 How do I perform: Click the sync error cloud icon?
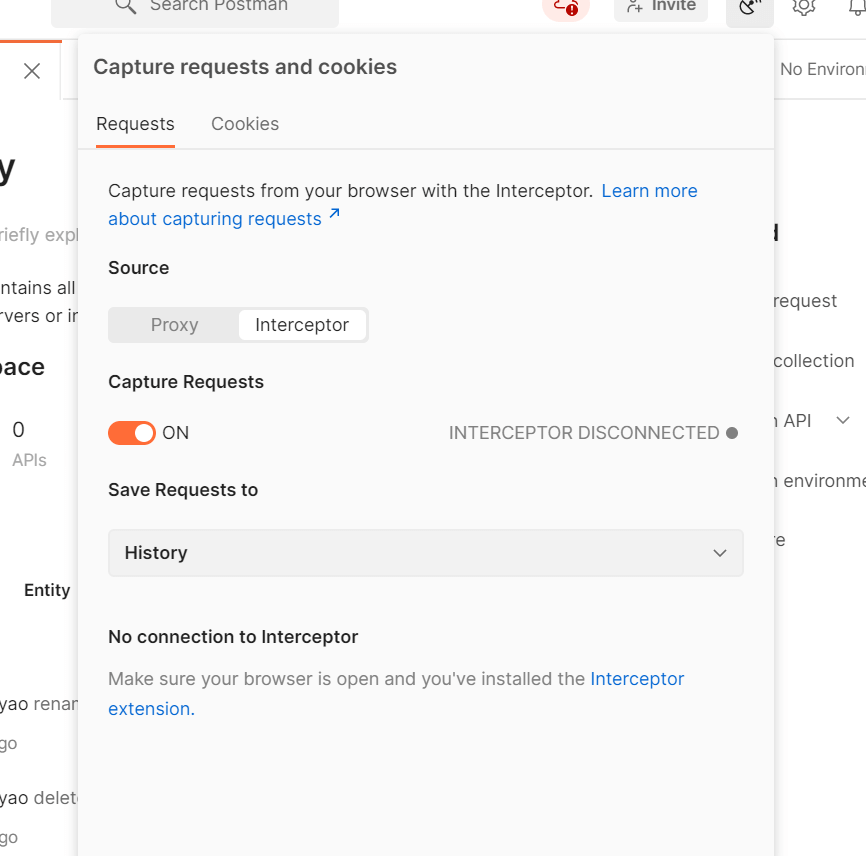click(x=566, y=8)
